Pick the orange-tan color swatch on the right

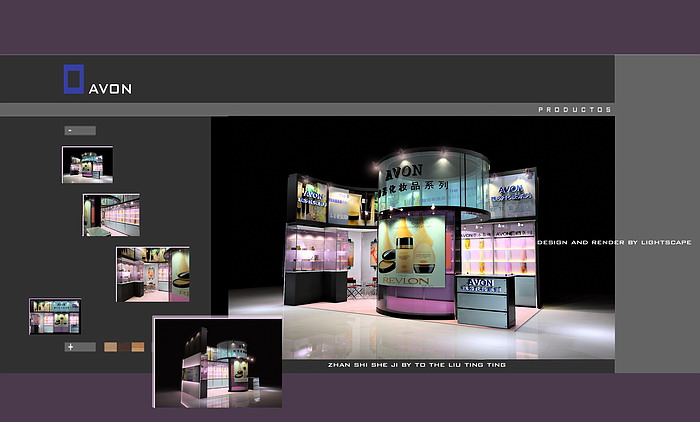(138, 347)
